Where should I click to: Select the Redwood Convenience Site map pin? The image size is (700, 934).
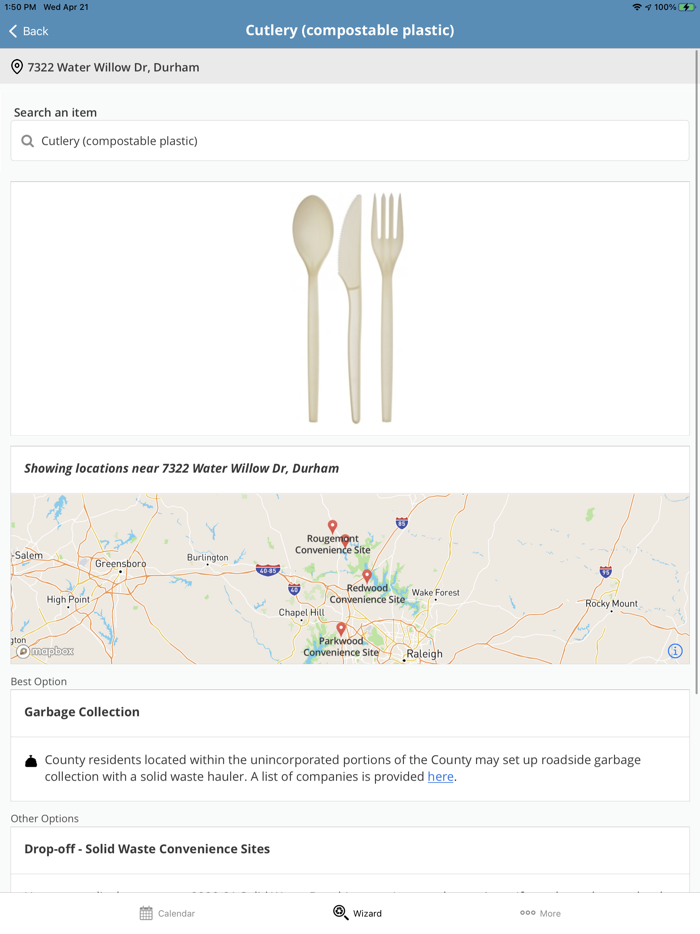point(367,576)
